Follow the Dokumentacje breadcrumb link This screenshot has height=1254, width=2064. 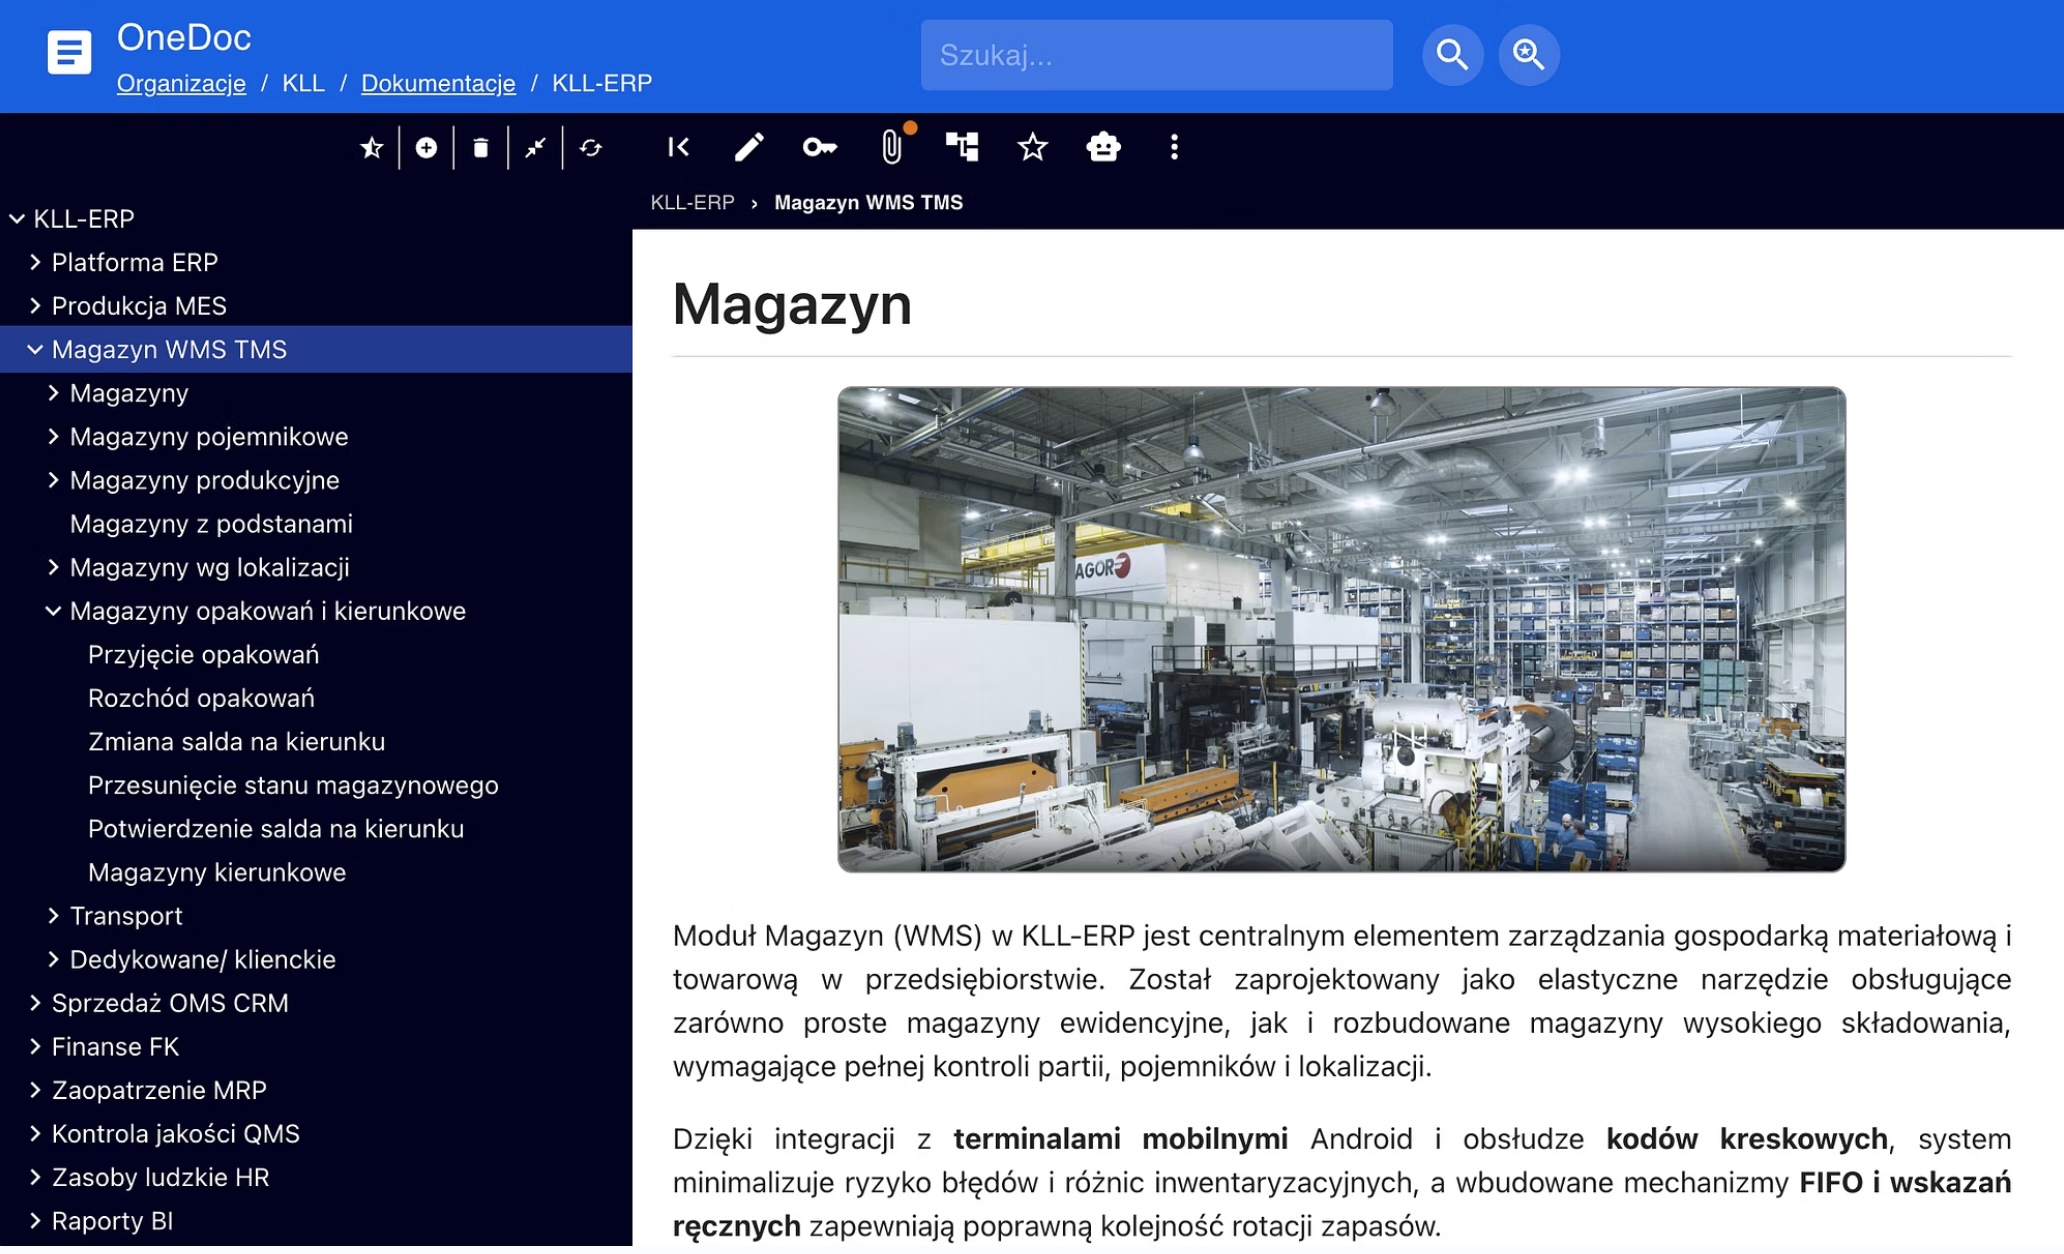pyautogui.click(x=438, y=83)
